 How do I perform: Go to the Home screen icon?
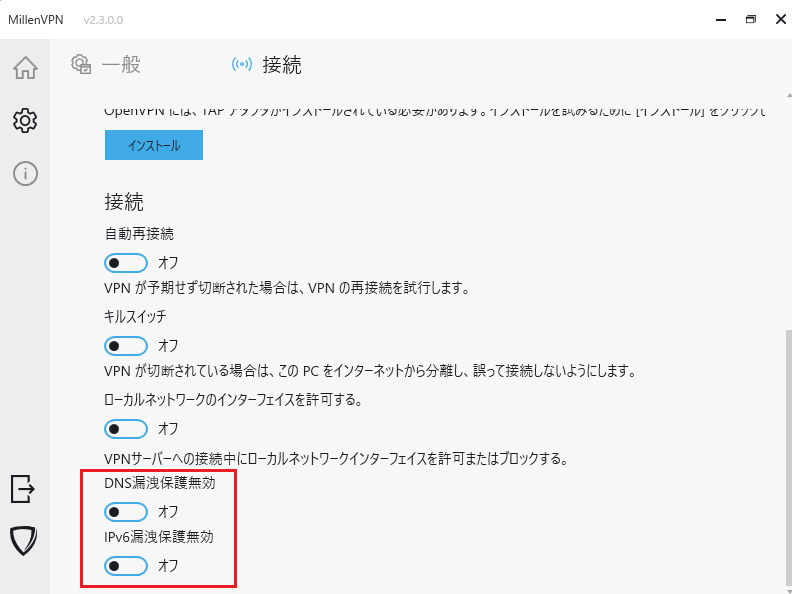click(25, 68)
